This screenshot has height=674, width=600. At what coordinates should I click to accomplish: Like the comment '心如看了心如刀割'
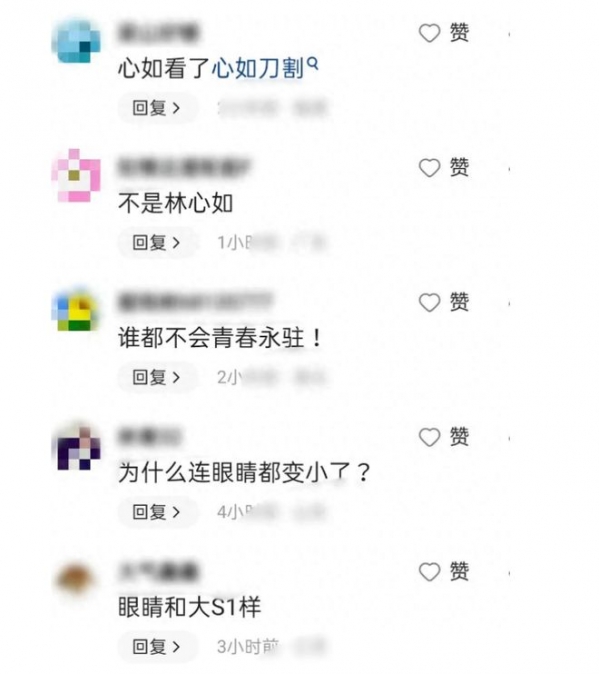point(429,33)
